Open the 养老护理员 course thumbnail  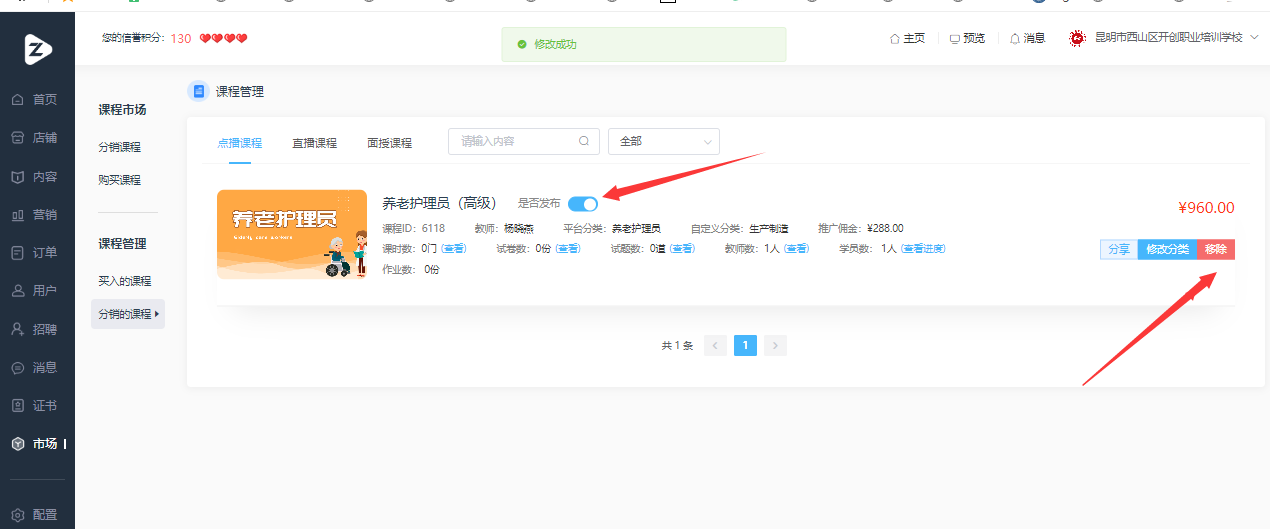click(x=292, y=235)
